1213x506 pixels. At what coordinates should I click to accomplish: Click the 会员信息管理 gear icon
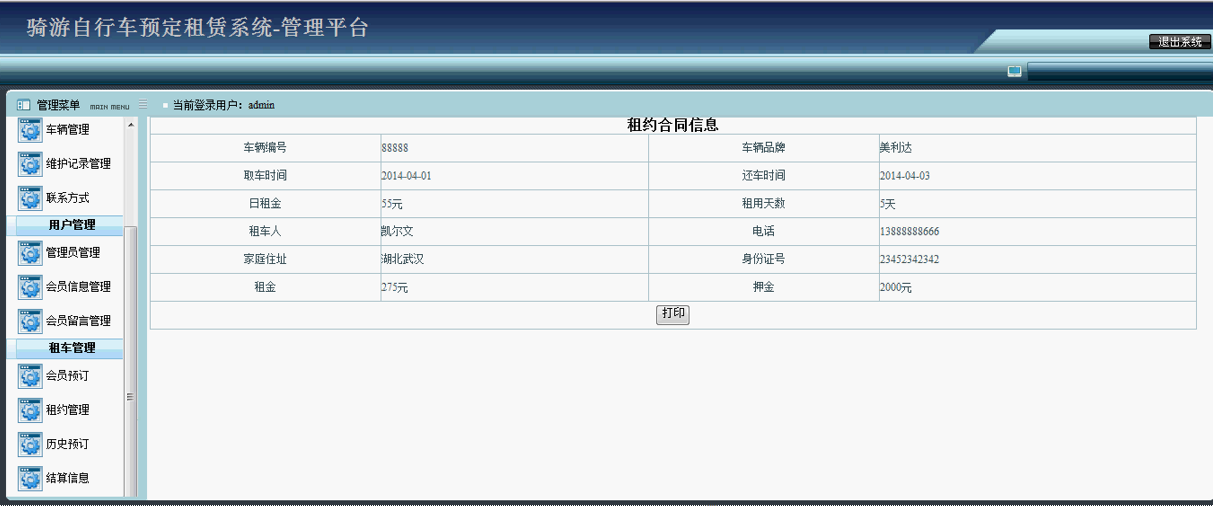click(x=30, y=287)
